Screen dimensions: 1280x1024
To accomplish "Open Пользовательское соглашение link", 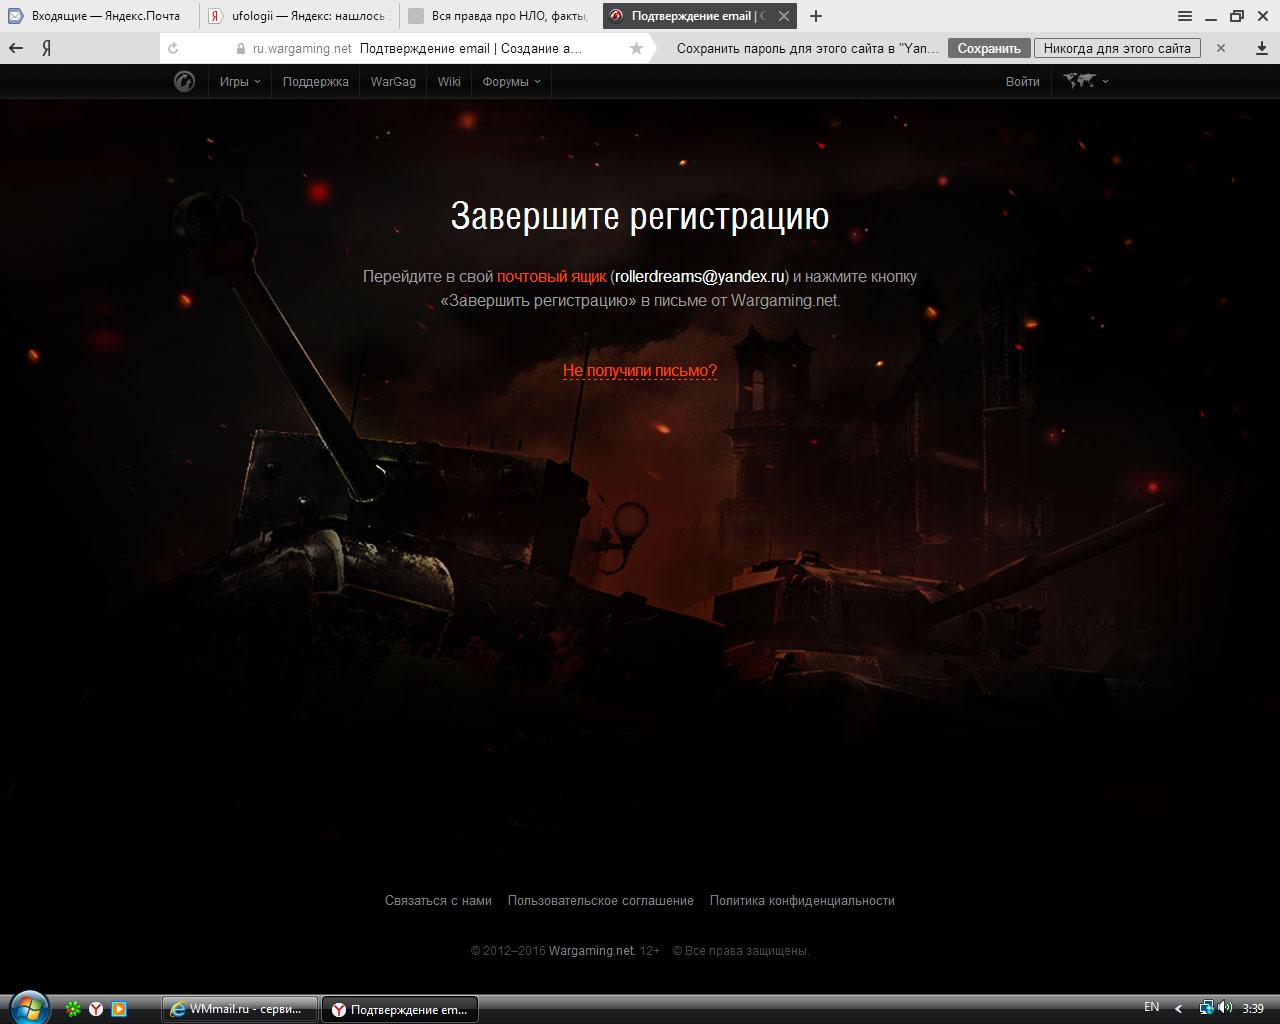I will (600, 901).
